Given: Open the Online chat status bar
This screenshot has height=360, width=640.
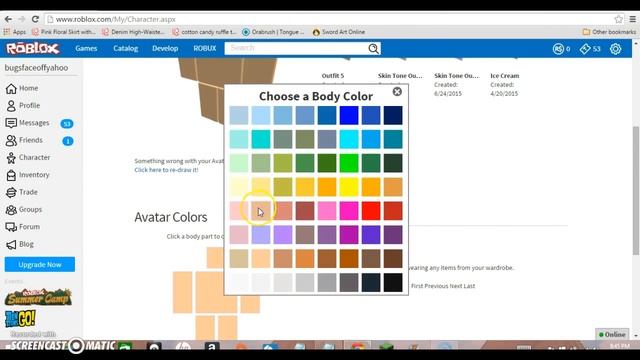Looking at the screenshot, I should (612, 334).
